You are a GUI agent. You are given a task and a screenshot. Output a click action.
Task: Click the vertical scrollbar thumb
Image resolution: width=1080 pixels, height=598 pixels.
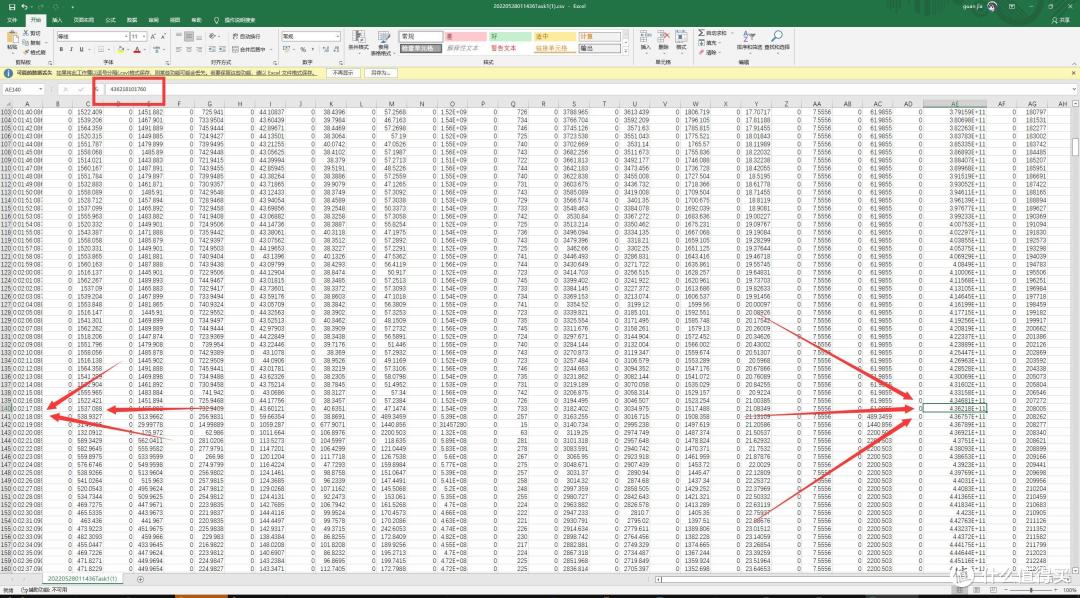pyautogui.click(x=1076, y=146)
